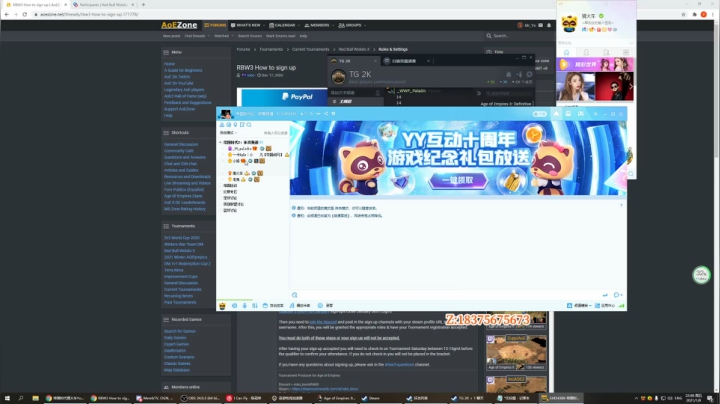
Task: Select the contacts tab in YY main panel
Action: tap(586, 52)
